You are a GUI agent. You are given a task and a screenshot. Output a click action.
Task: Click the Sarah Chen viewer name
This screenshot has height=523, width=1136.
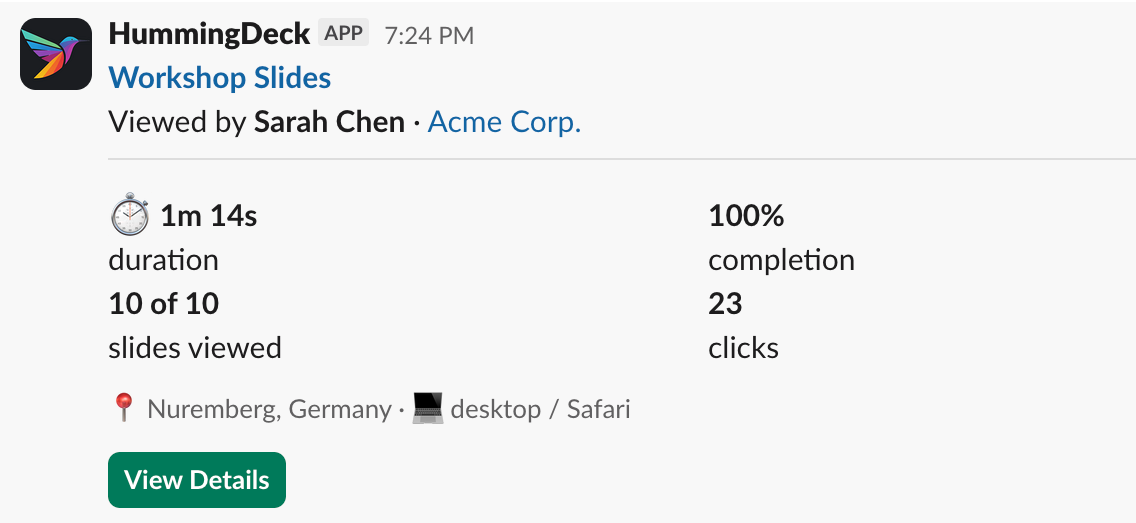pyautogui.click(x=329, y=122)
